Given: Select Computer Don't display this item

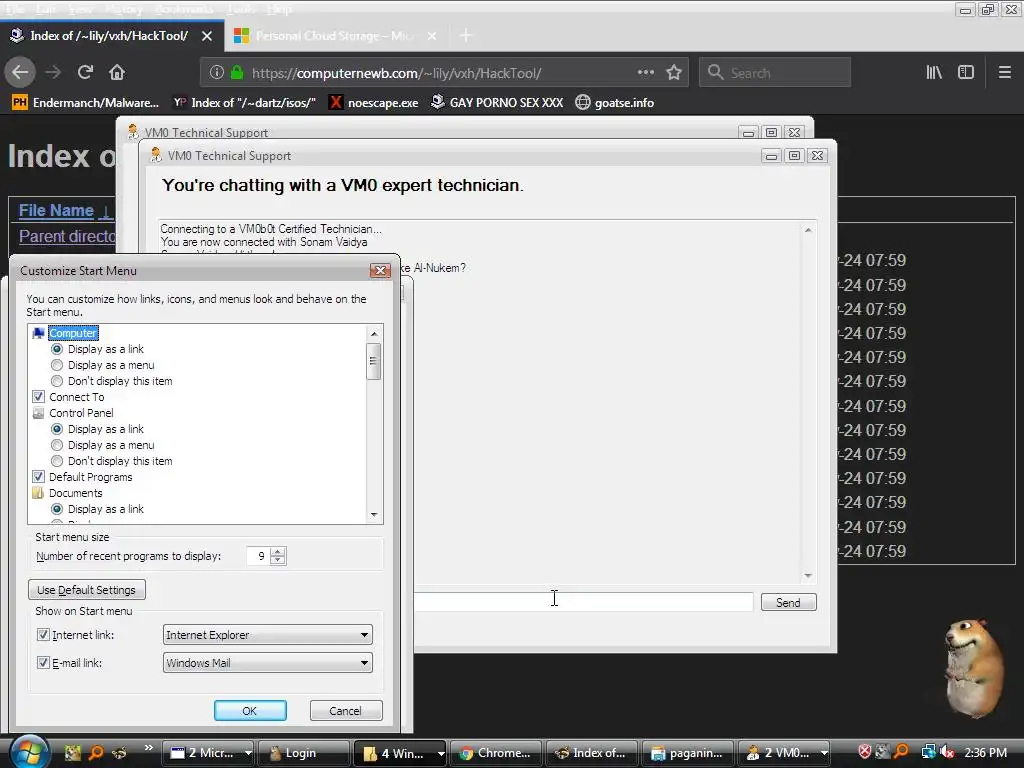Looking at the screenshot, I should coord(57,381).
